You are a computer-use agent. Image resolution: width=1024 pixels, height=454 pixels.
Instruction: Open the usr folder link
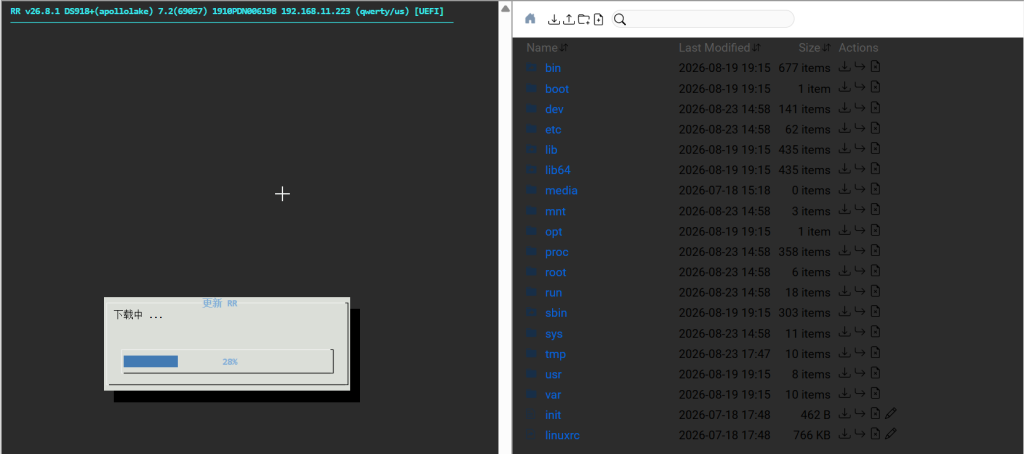[553, 374]
